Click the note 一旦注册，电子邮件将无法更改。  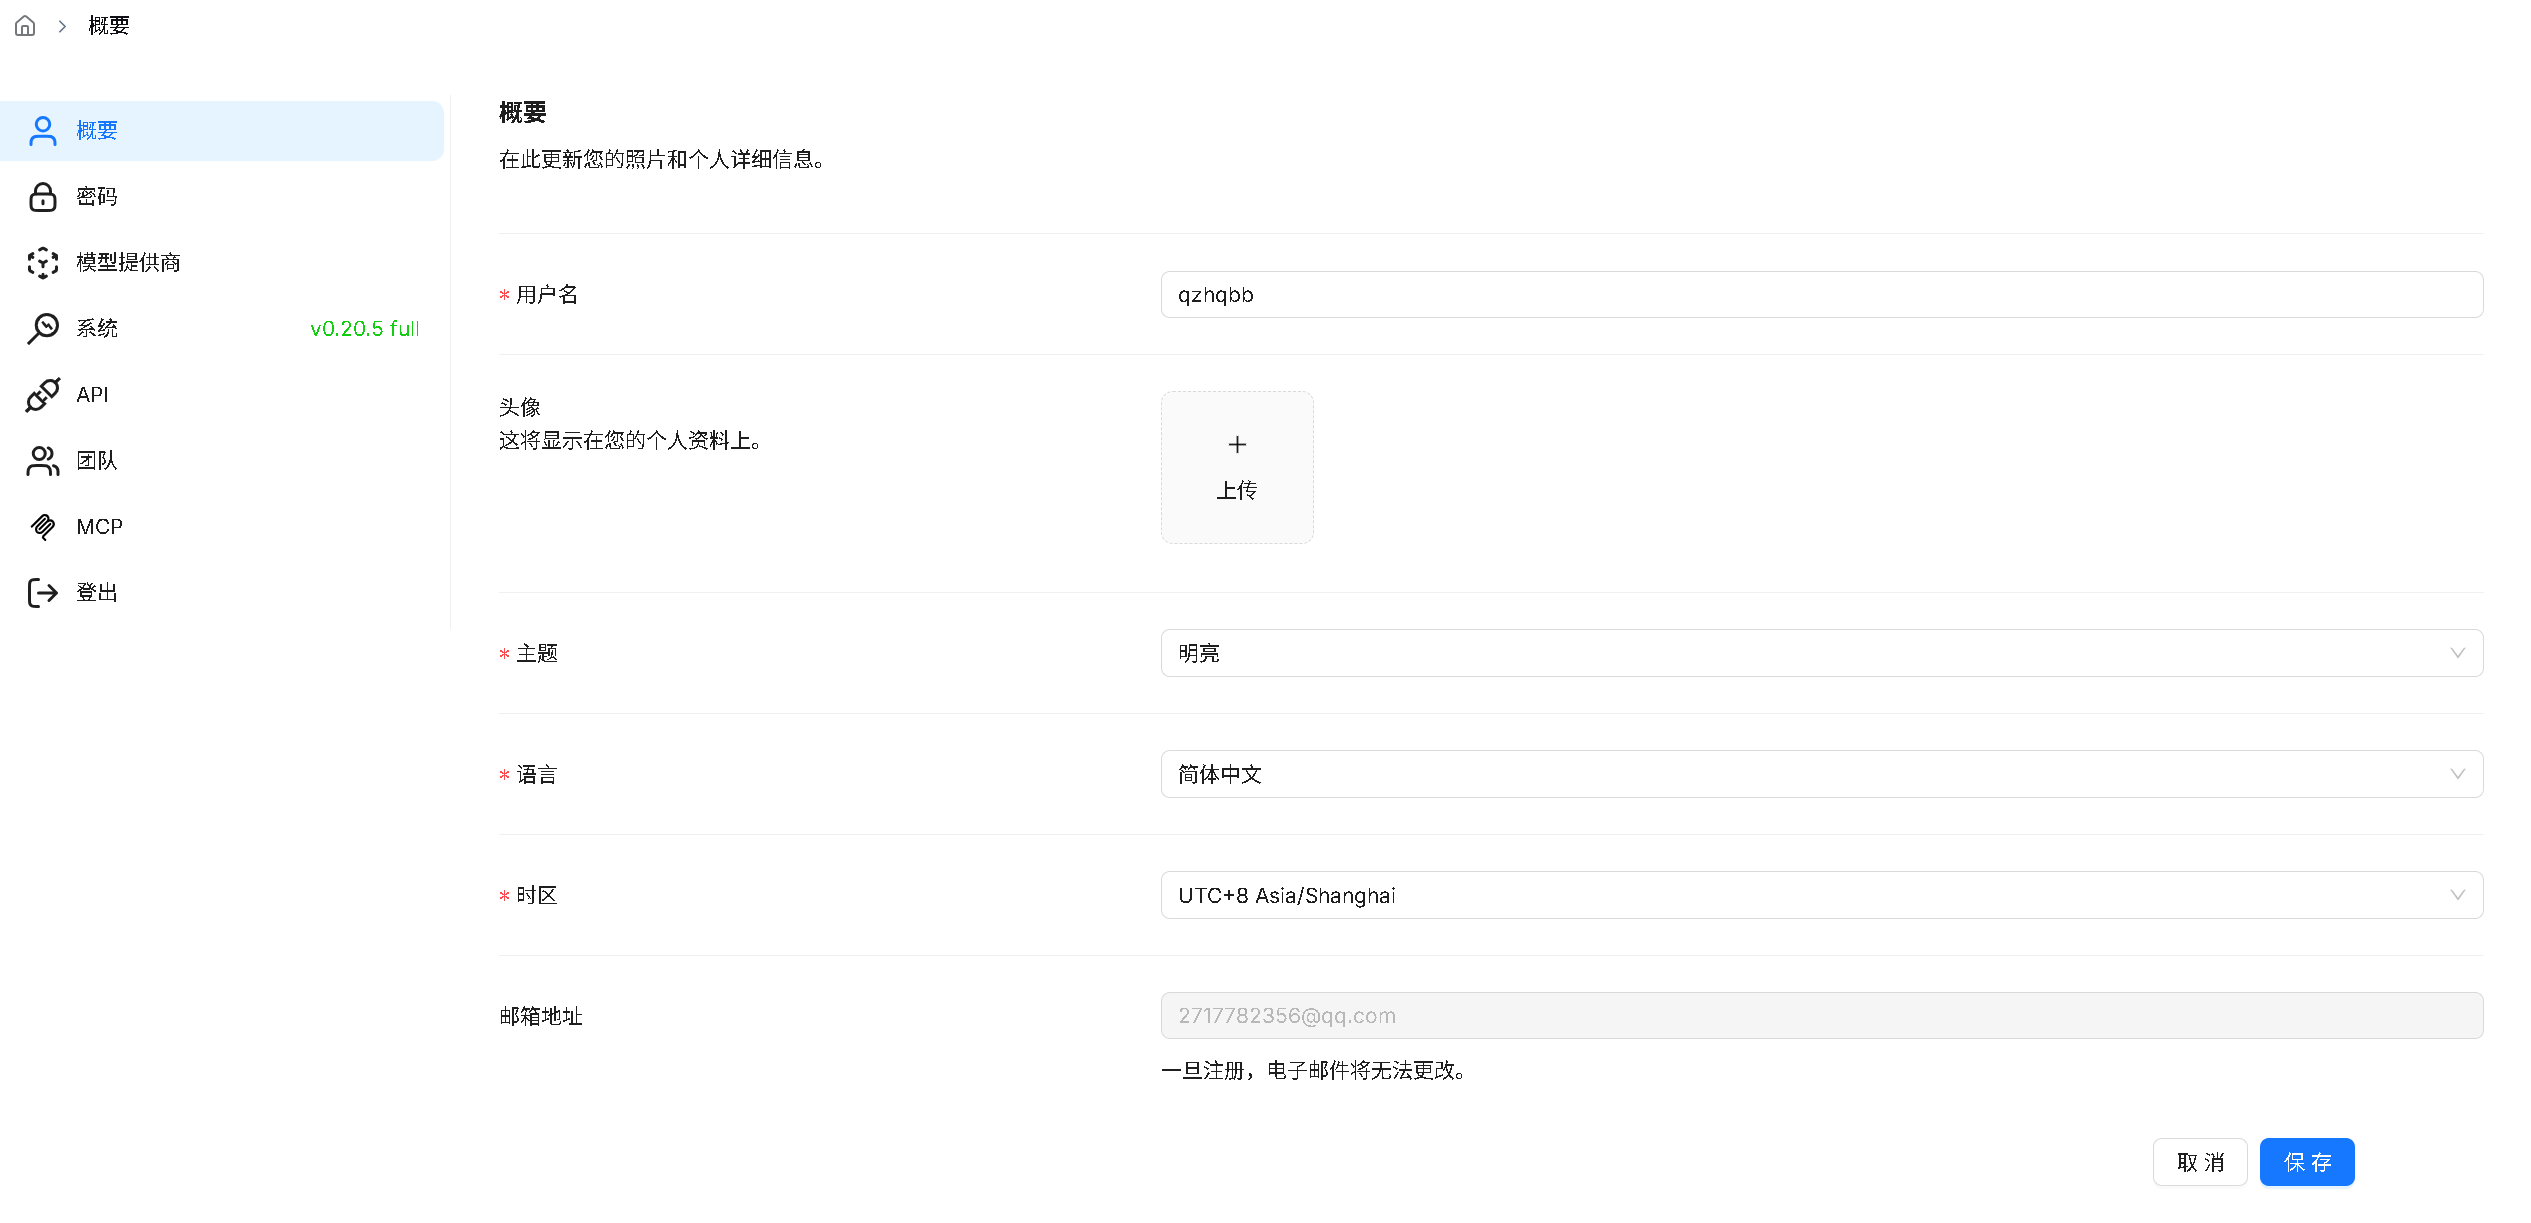pyautogui.click(x=1314, y=1071)
